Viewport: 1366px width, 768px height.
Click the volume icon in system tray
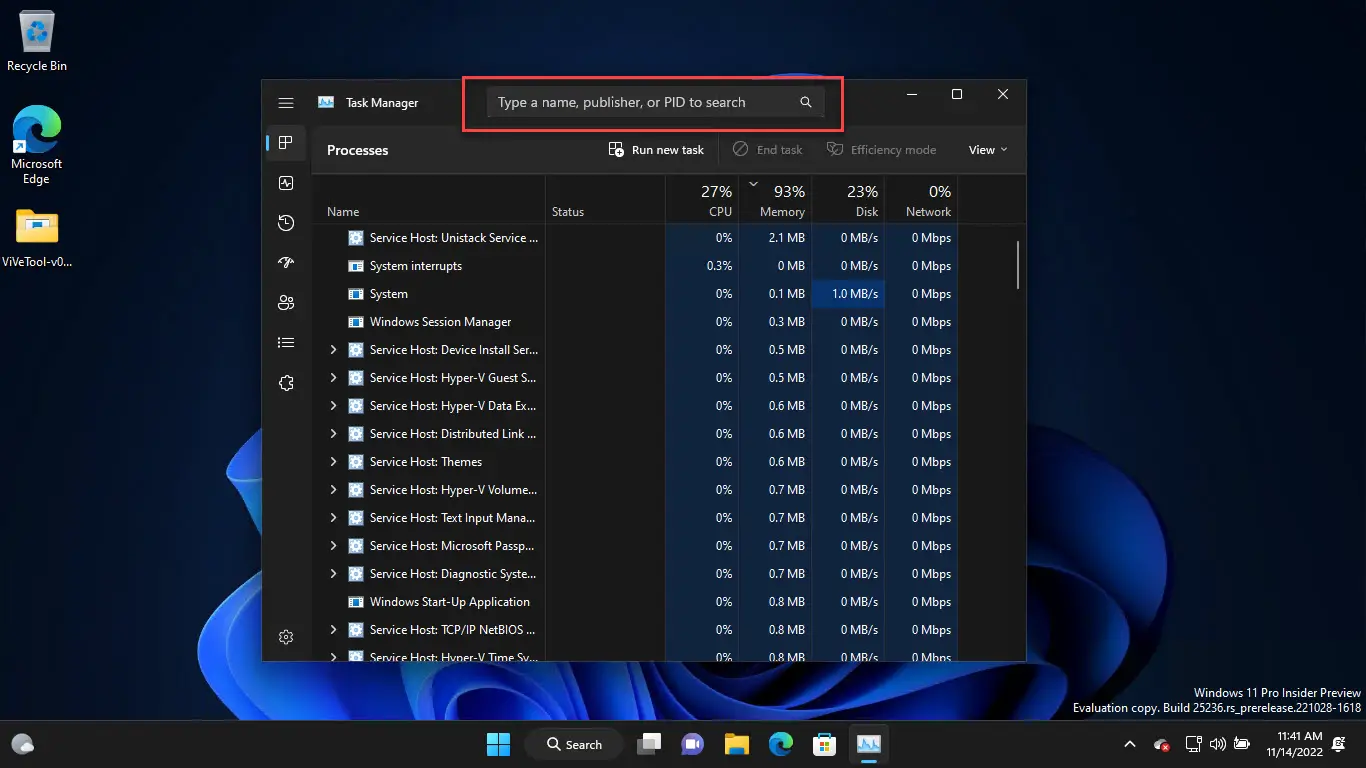pyautogui.click(x=1218, y=744)
